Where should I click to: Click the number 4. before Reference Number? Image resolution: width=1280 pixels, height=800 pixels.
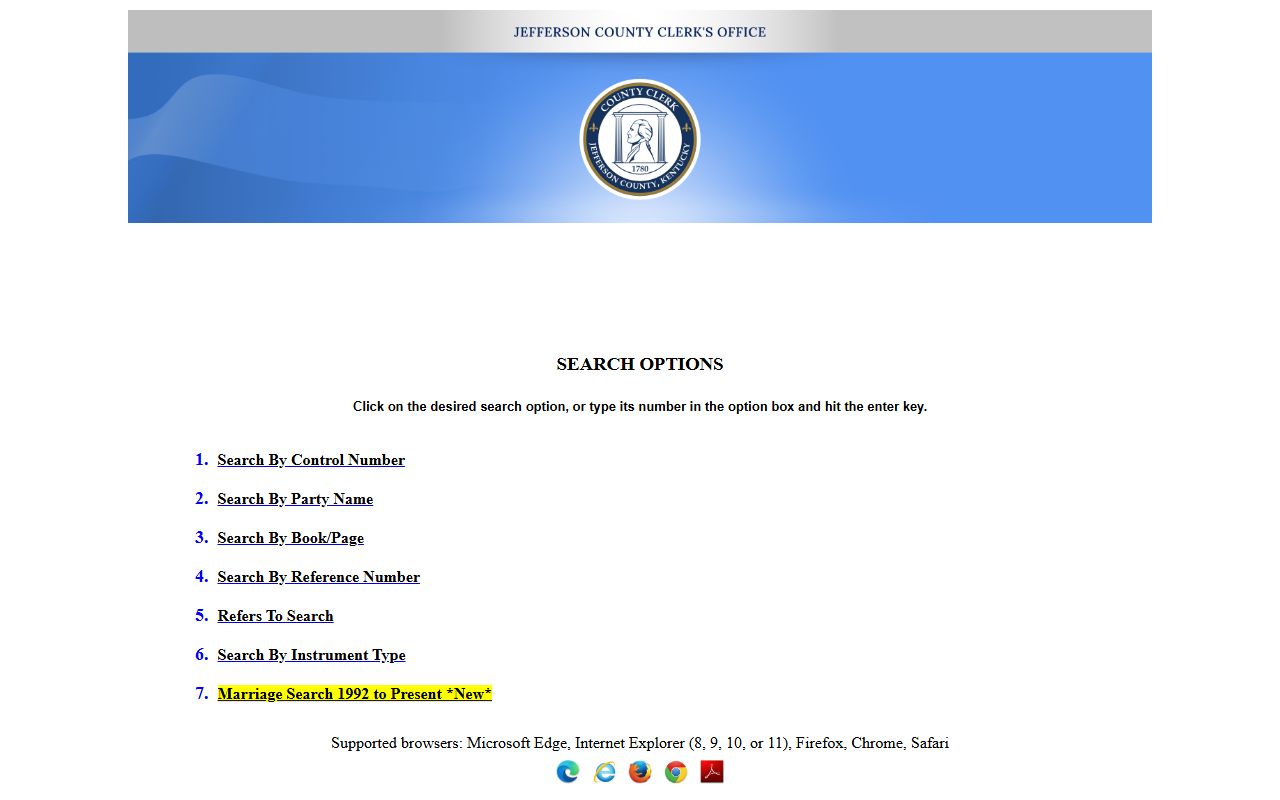coord(202,577)
